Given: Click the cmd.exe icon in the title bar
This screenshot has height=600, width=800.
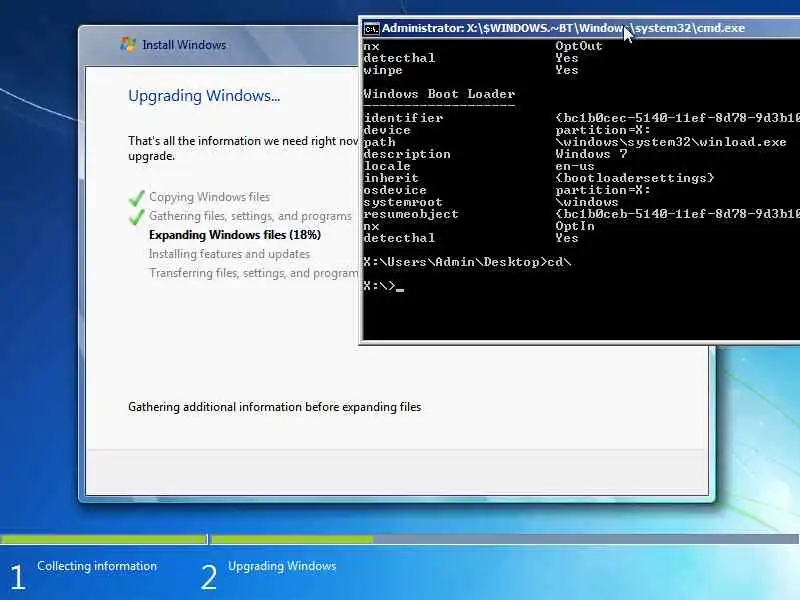Looking at the screenshot, I should 371,29.
